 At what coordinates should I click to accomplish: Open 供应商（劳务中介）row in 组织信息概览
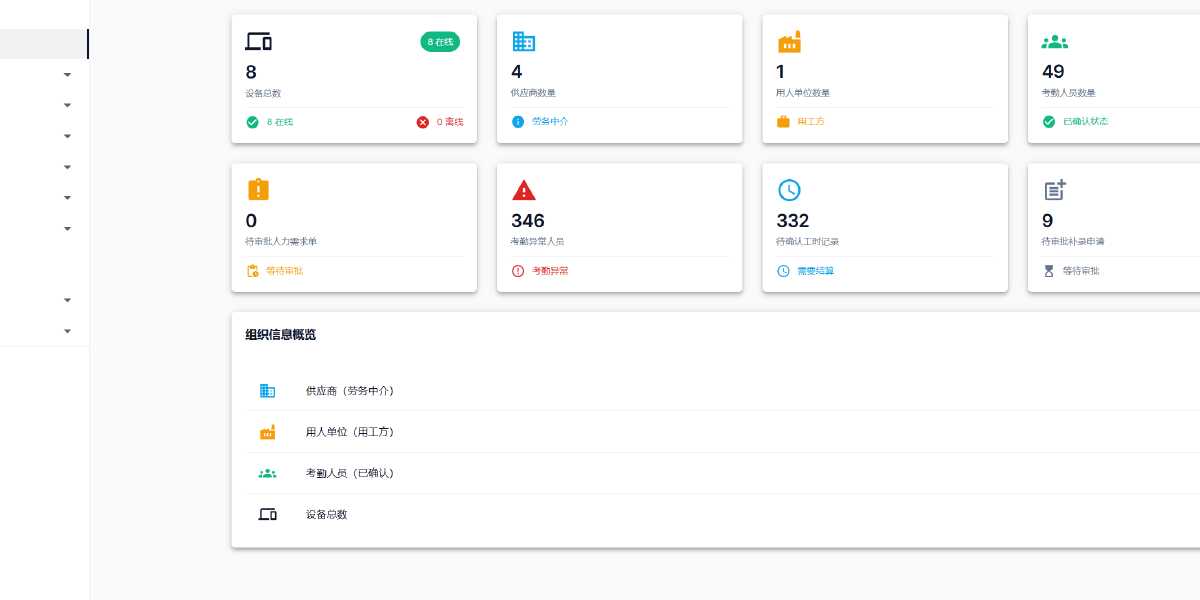[349, 391]
